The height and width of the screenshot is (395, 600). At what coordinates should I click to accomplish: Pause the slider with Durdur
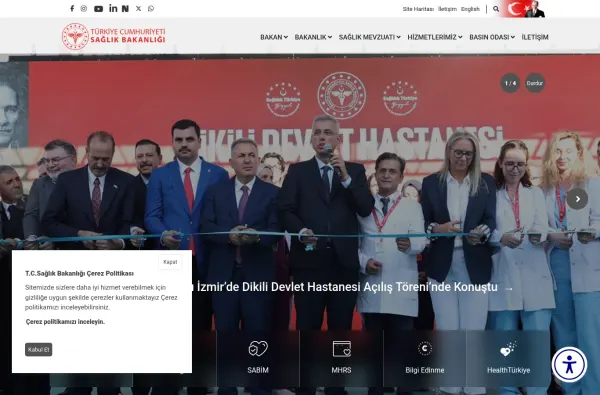click(535, 83)
